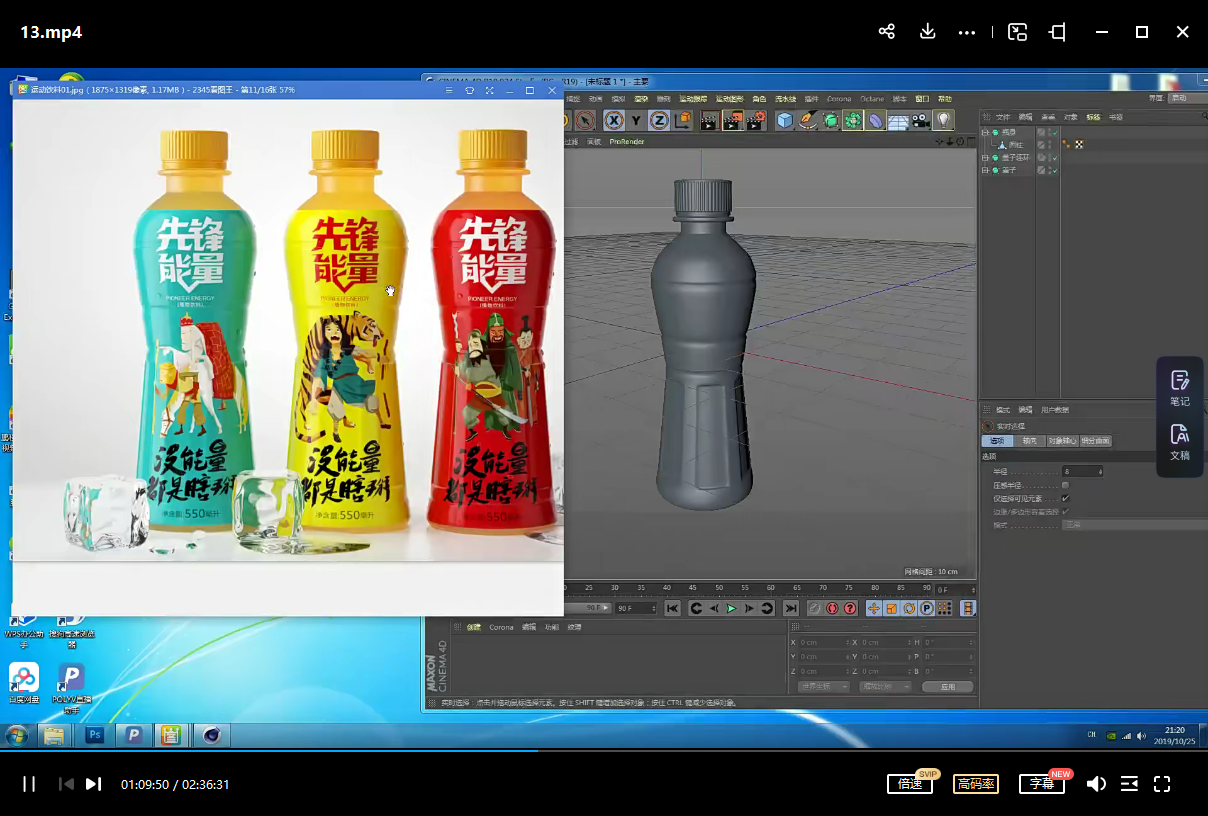Image resolution: width=1208 pixels, height=816 pixels.
Task: Skip to next video
Action: pyautogui.click(x=93, y=784)
